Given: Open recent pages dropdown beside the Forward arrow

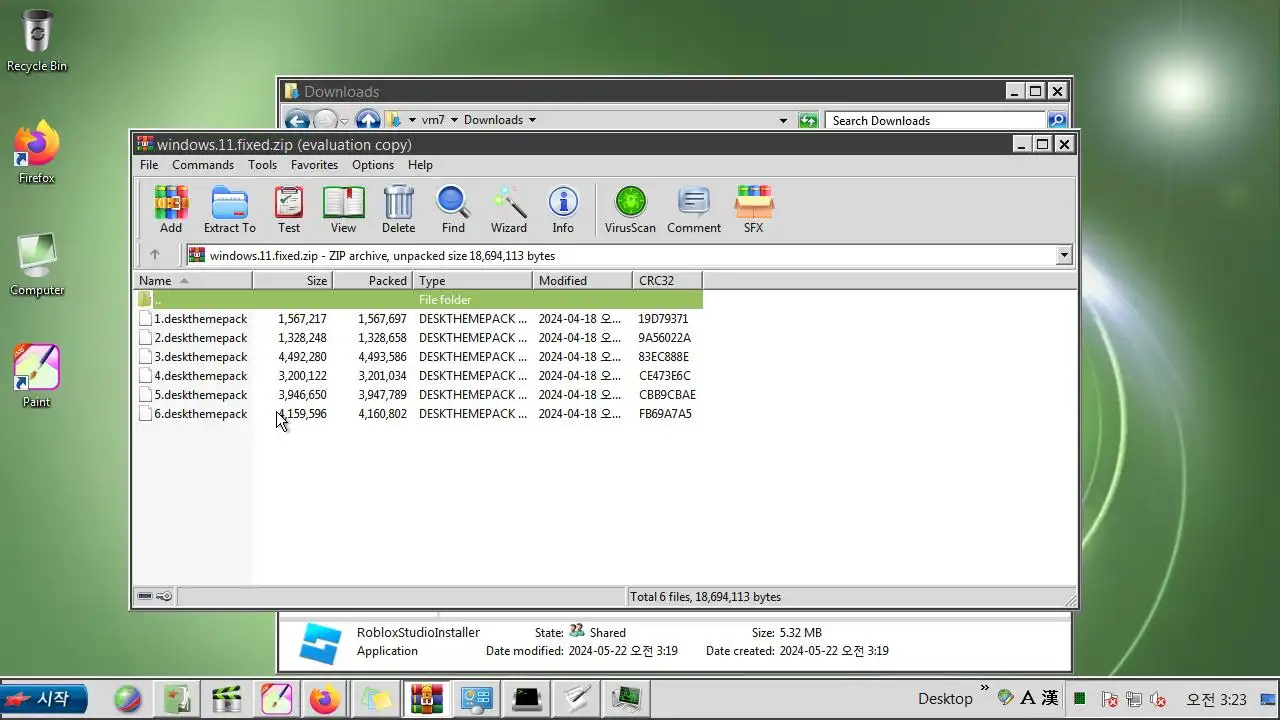Looking at the screenshot, I should click(x=344, y=121).
